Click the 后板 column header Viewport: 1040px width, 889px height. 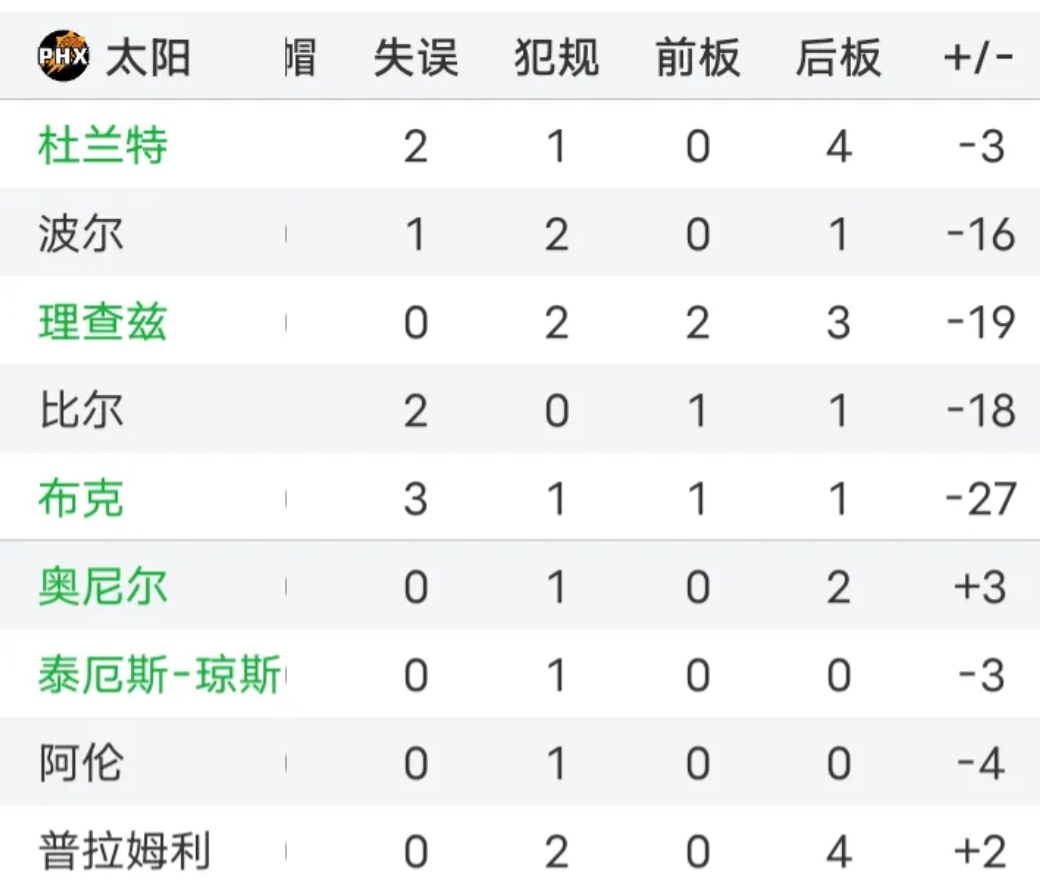(x=838, y=57)
